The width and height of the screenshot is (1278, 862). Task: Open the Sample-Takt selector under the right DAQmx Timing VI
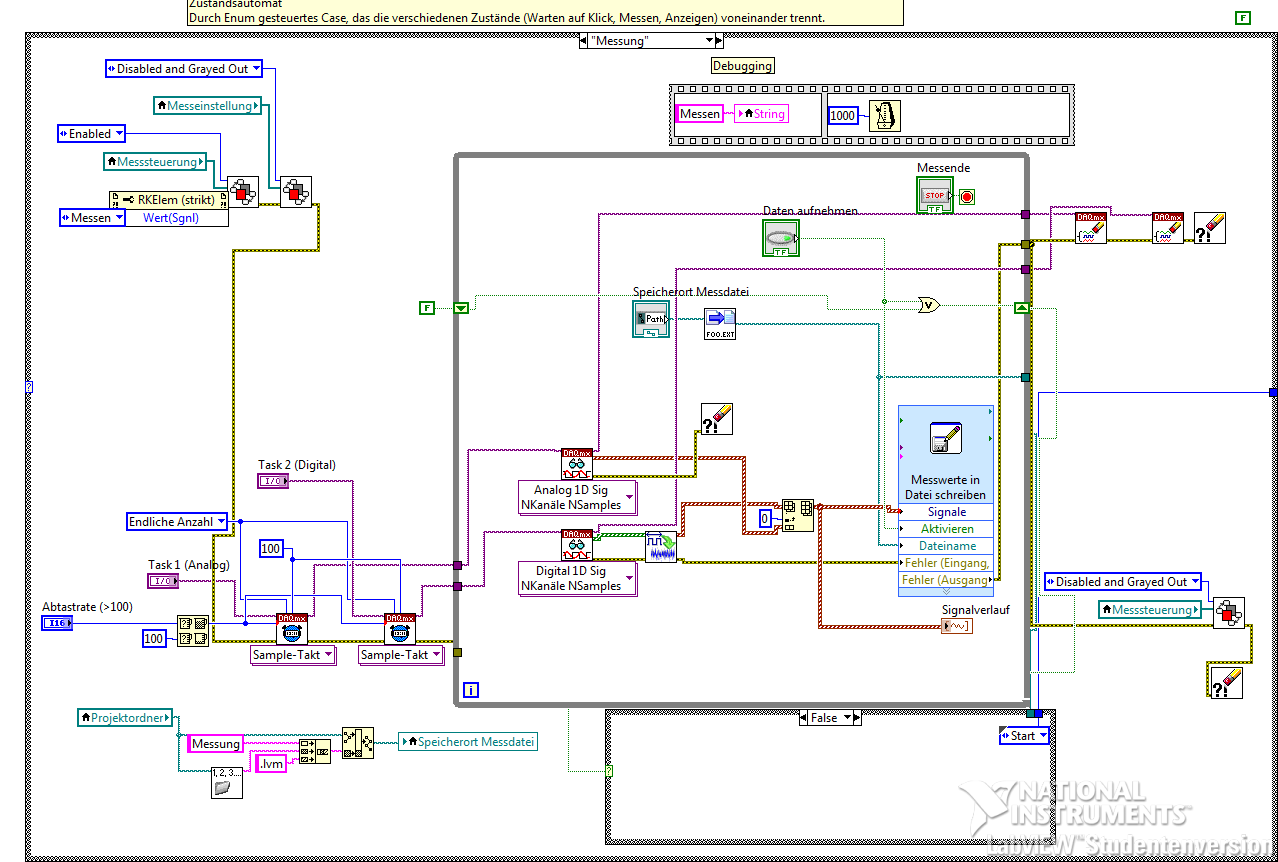click(401, 655)
